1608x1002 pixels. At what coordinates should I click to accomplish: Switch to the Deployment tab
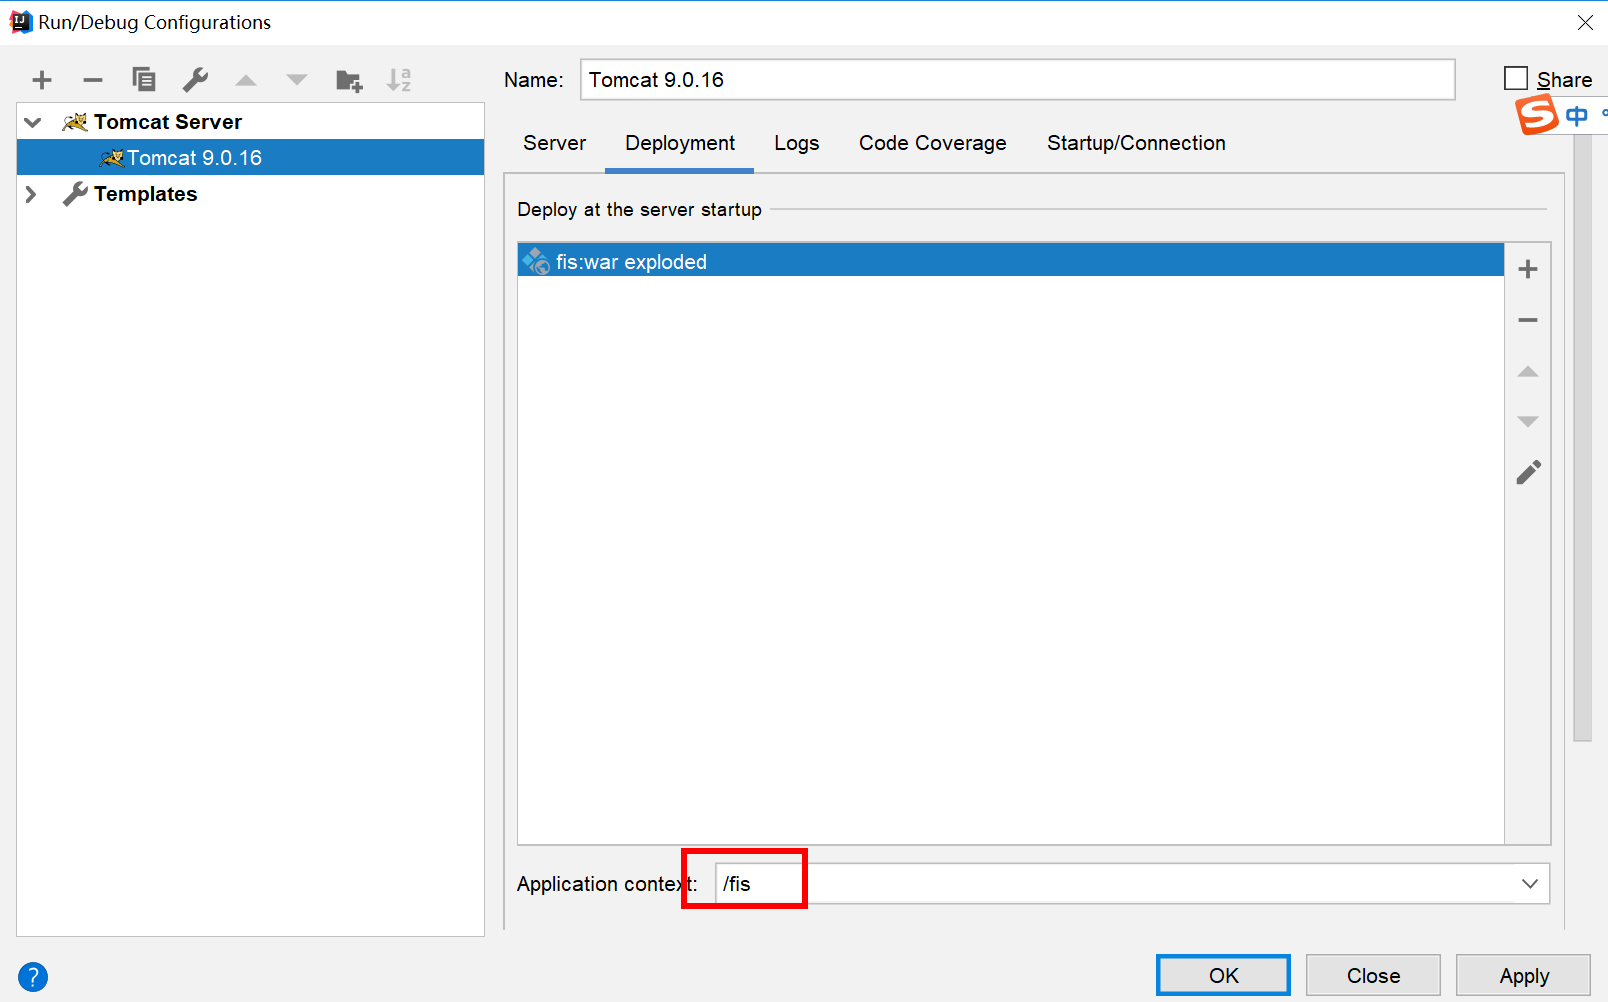click(x=680, y=143)
